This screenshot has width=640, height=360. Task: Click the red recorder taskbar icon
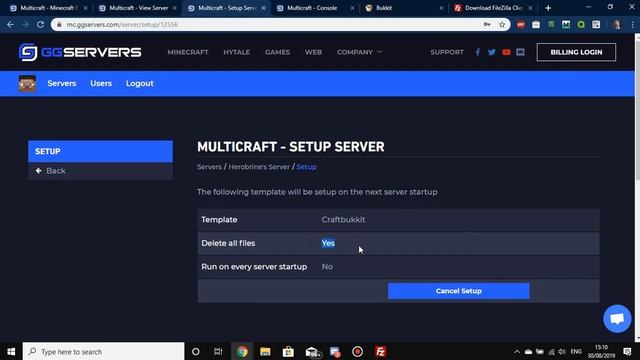(358, 351)
